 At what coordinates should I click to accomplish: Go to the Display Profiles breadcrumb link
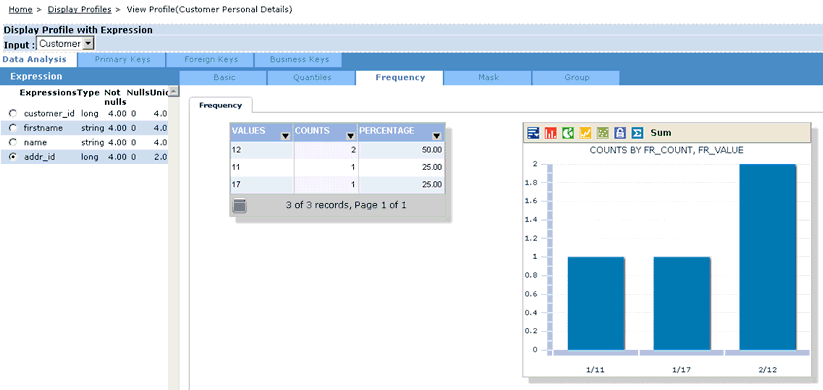(79, 9)
